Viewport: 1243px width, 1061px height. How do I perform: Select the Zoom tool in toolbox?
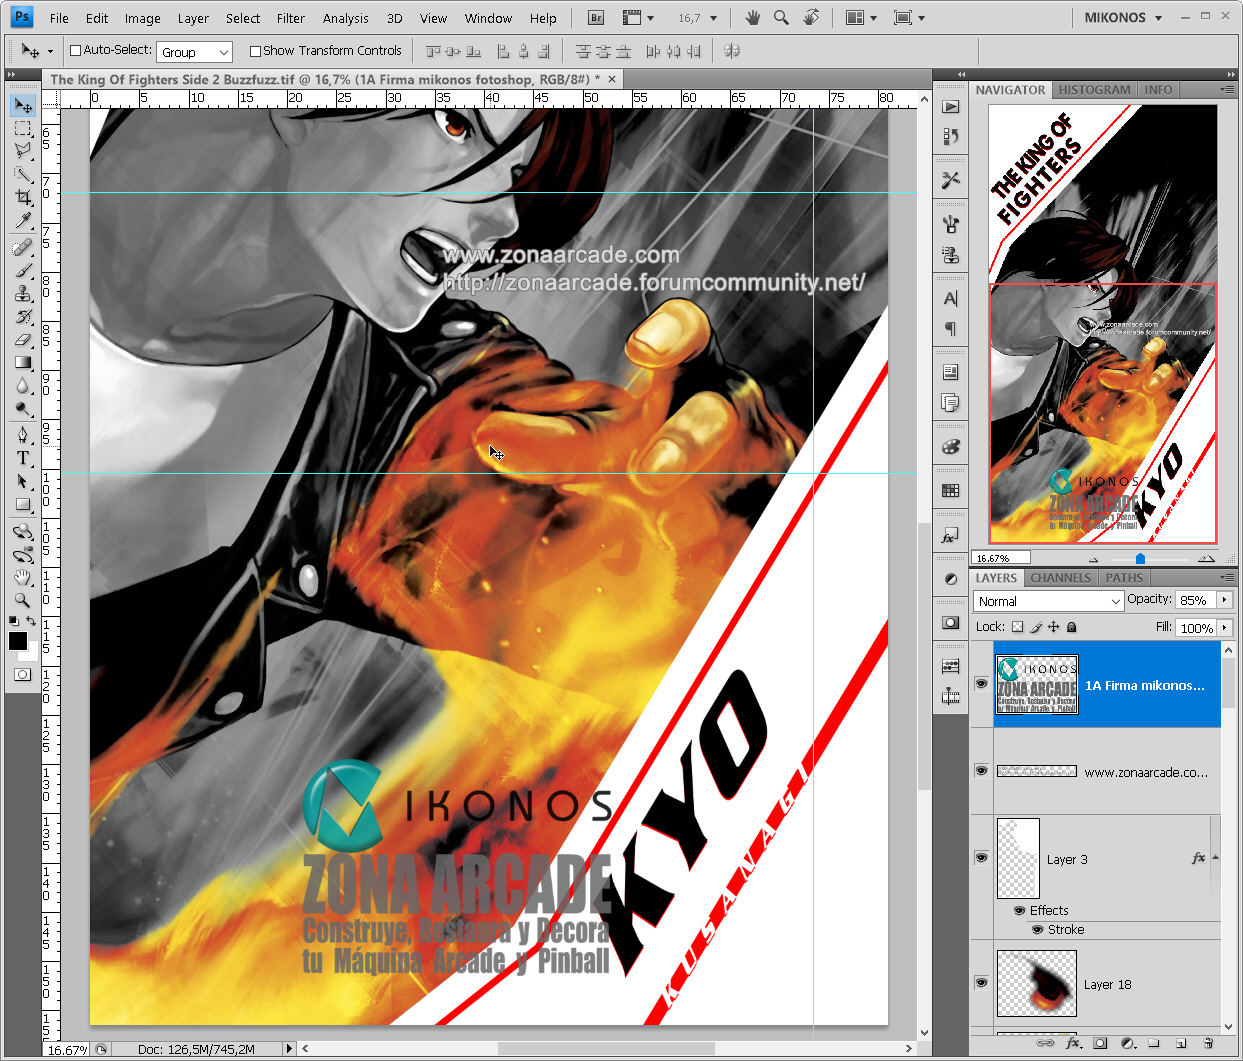pyautogui.click(x=23, y=600)
